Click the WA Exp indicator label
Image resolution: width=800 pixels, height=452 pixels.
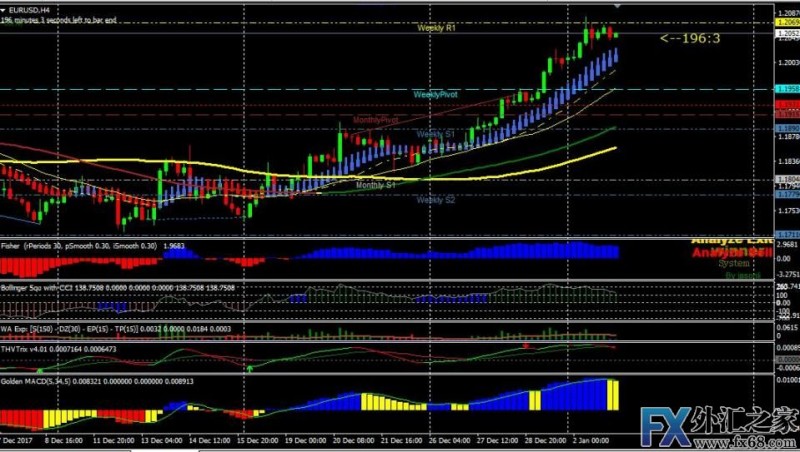(x=115, y=329)
